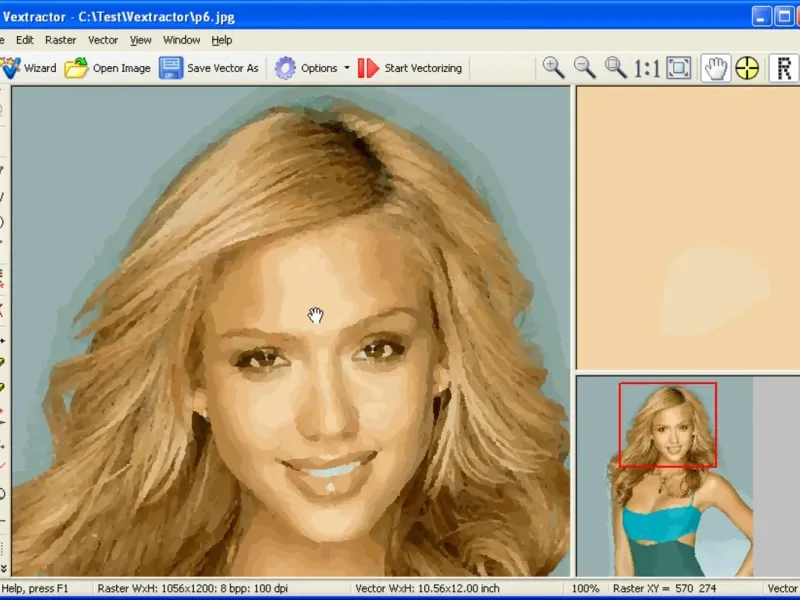Set zoom to 1:1
The height and width of the screenshot is (600, 800).
click(x=647, y=68)
